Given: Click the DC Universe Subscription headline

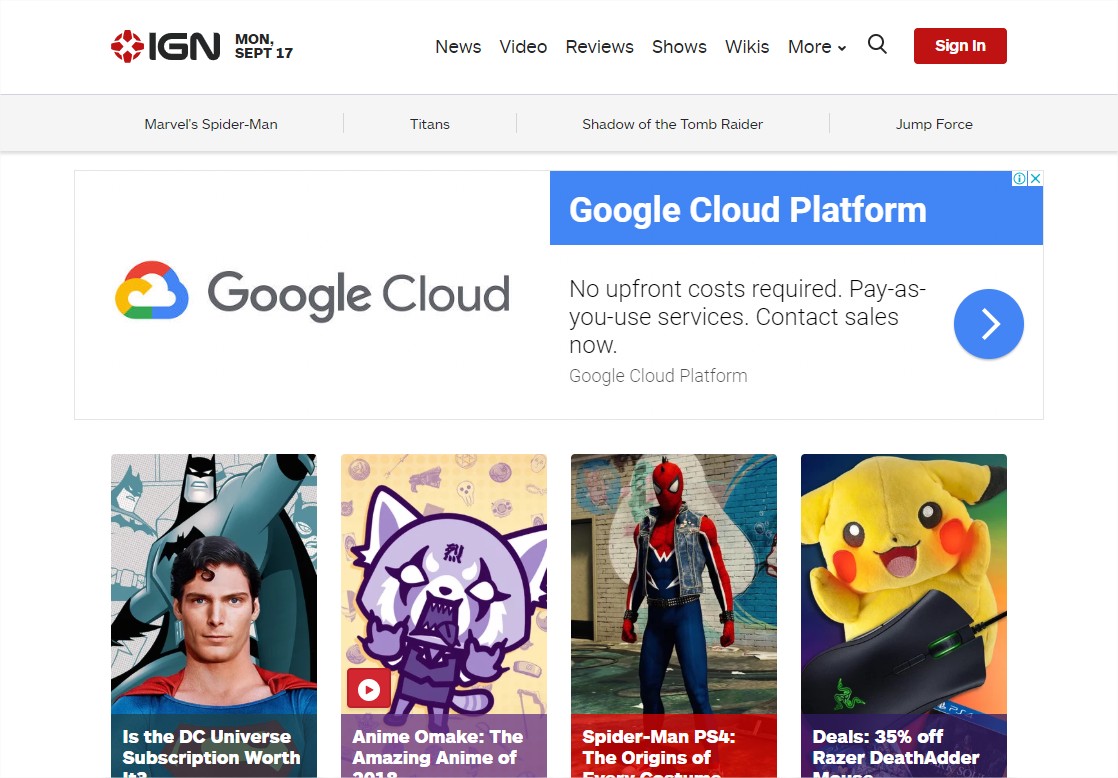Looking at the screenshot, I should (x=211, y=752).
